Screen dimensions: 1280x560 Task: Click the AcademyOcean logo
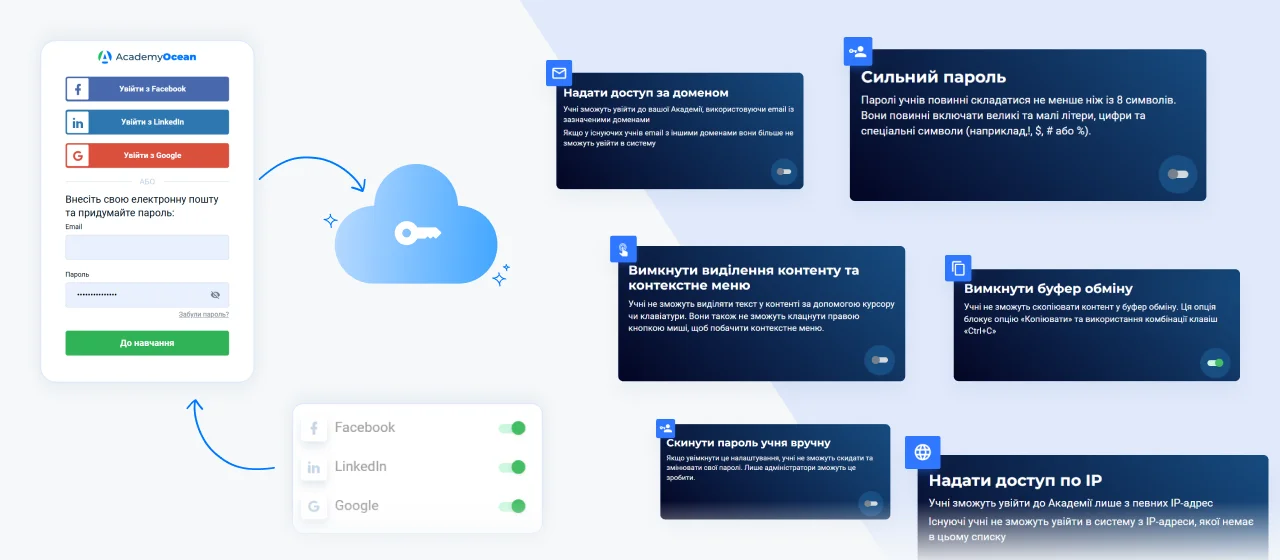coord(147,57)
